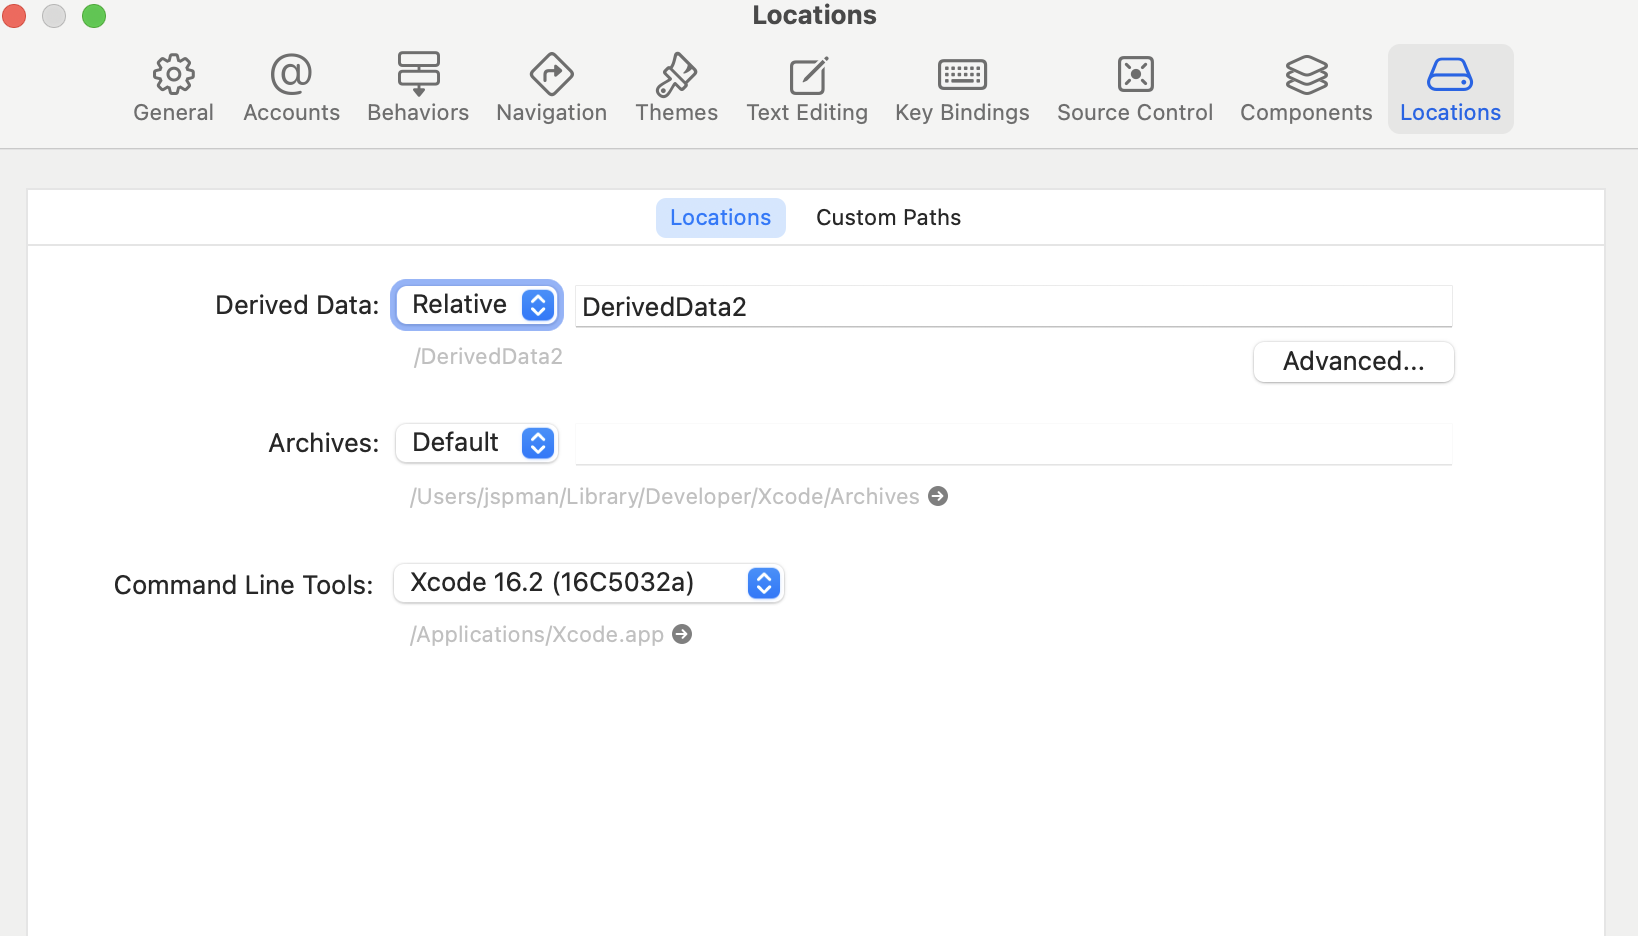Click the Locations window title

pyautogui.click(x=814, y=15)
